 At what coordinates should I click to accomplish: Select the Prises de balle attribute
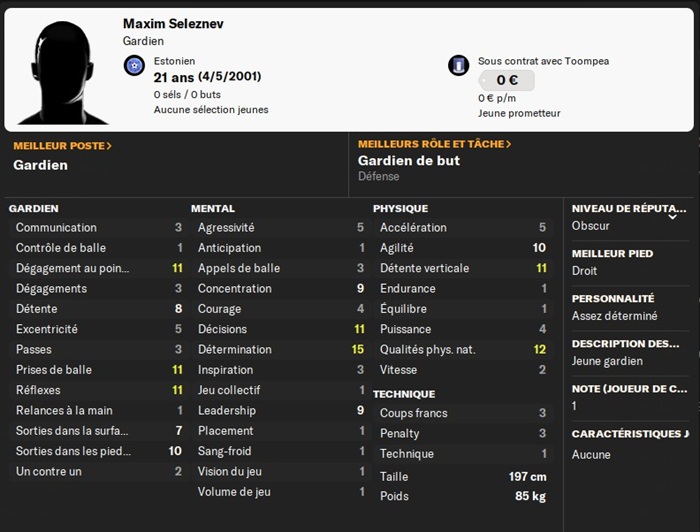pyautogui.click(x=98, y=370)
